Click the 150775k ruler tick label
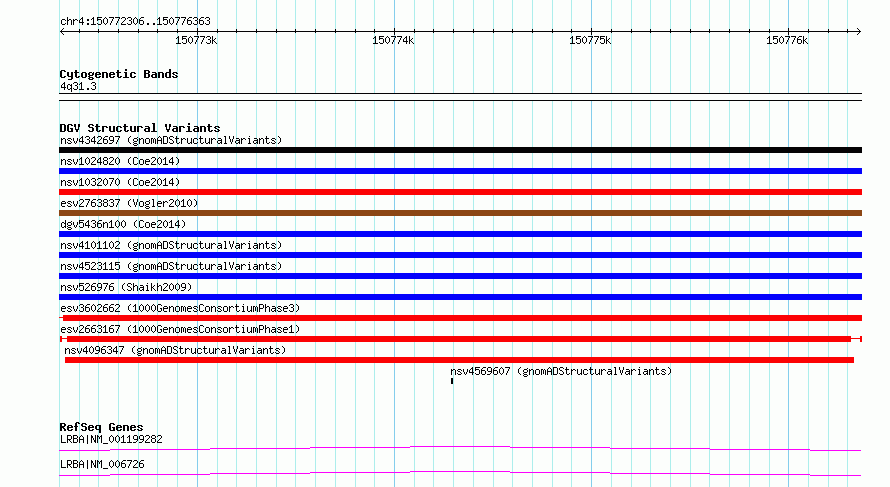Screen dimensions: 890x487 [x=590, y=40]
